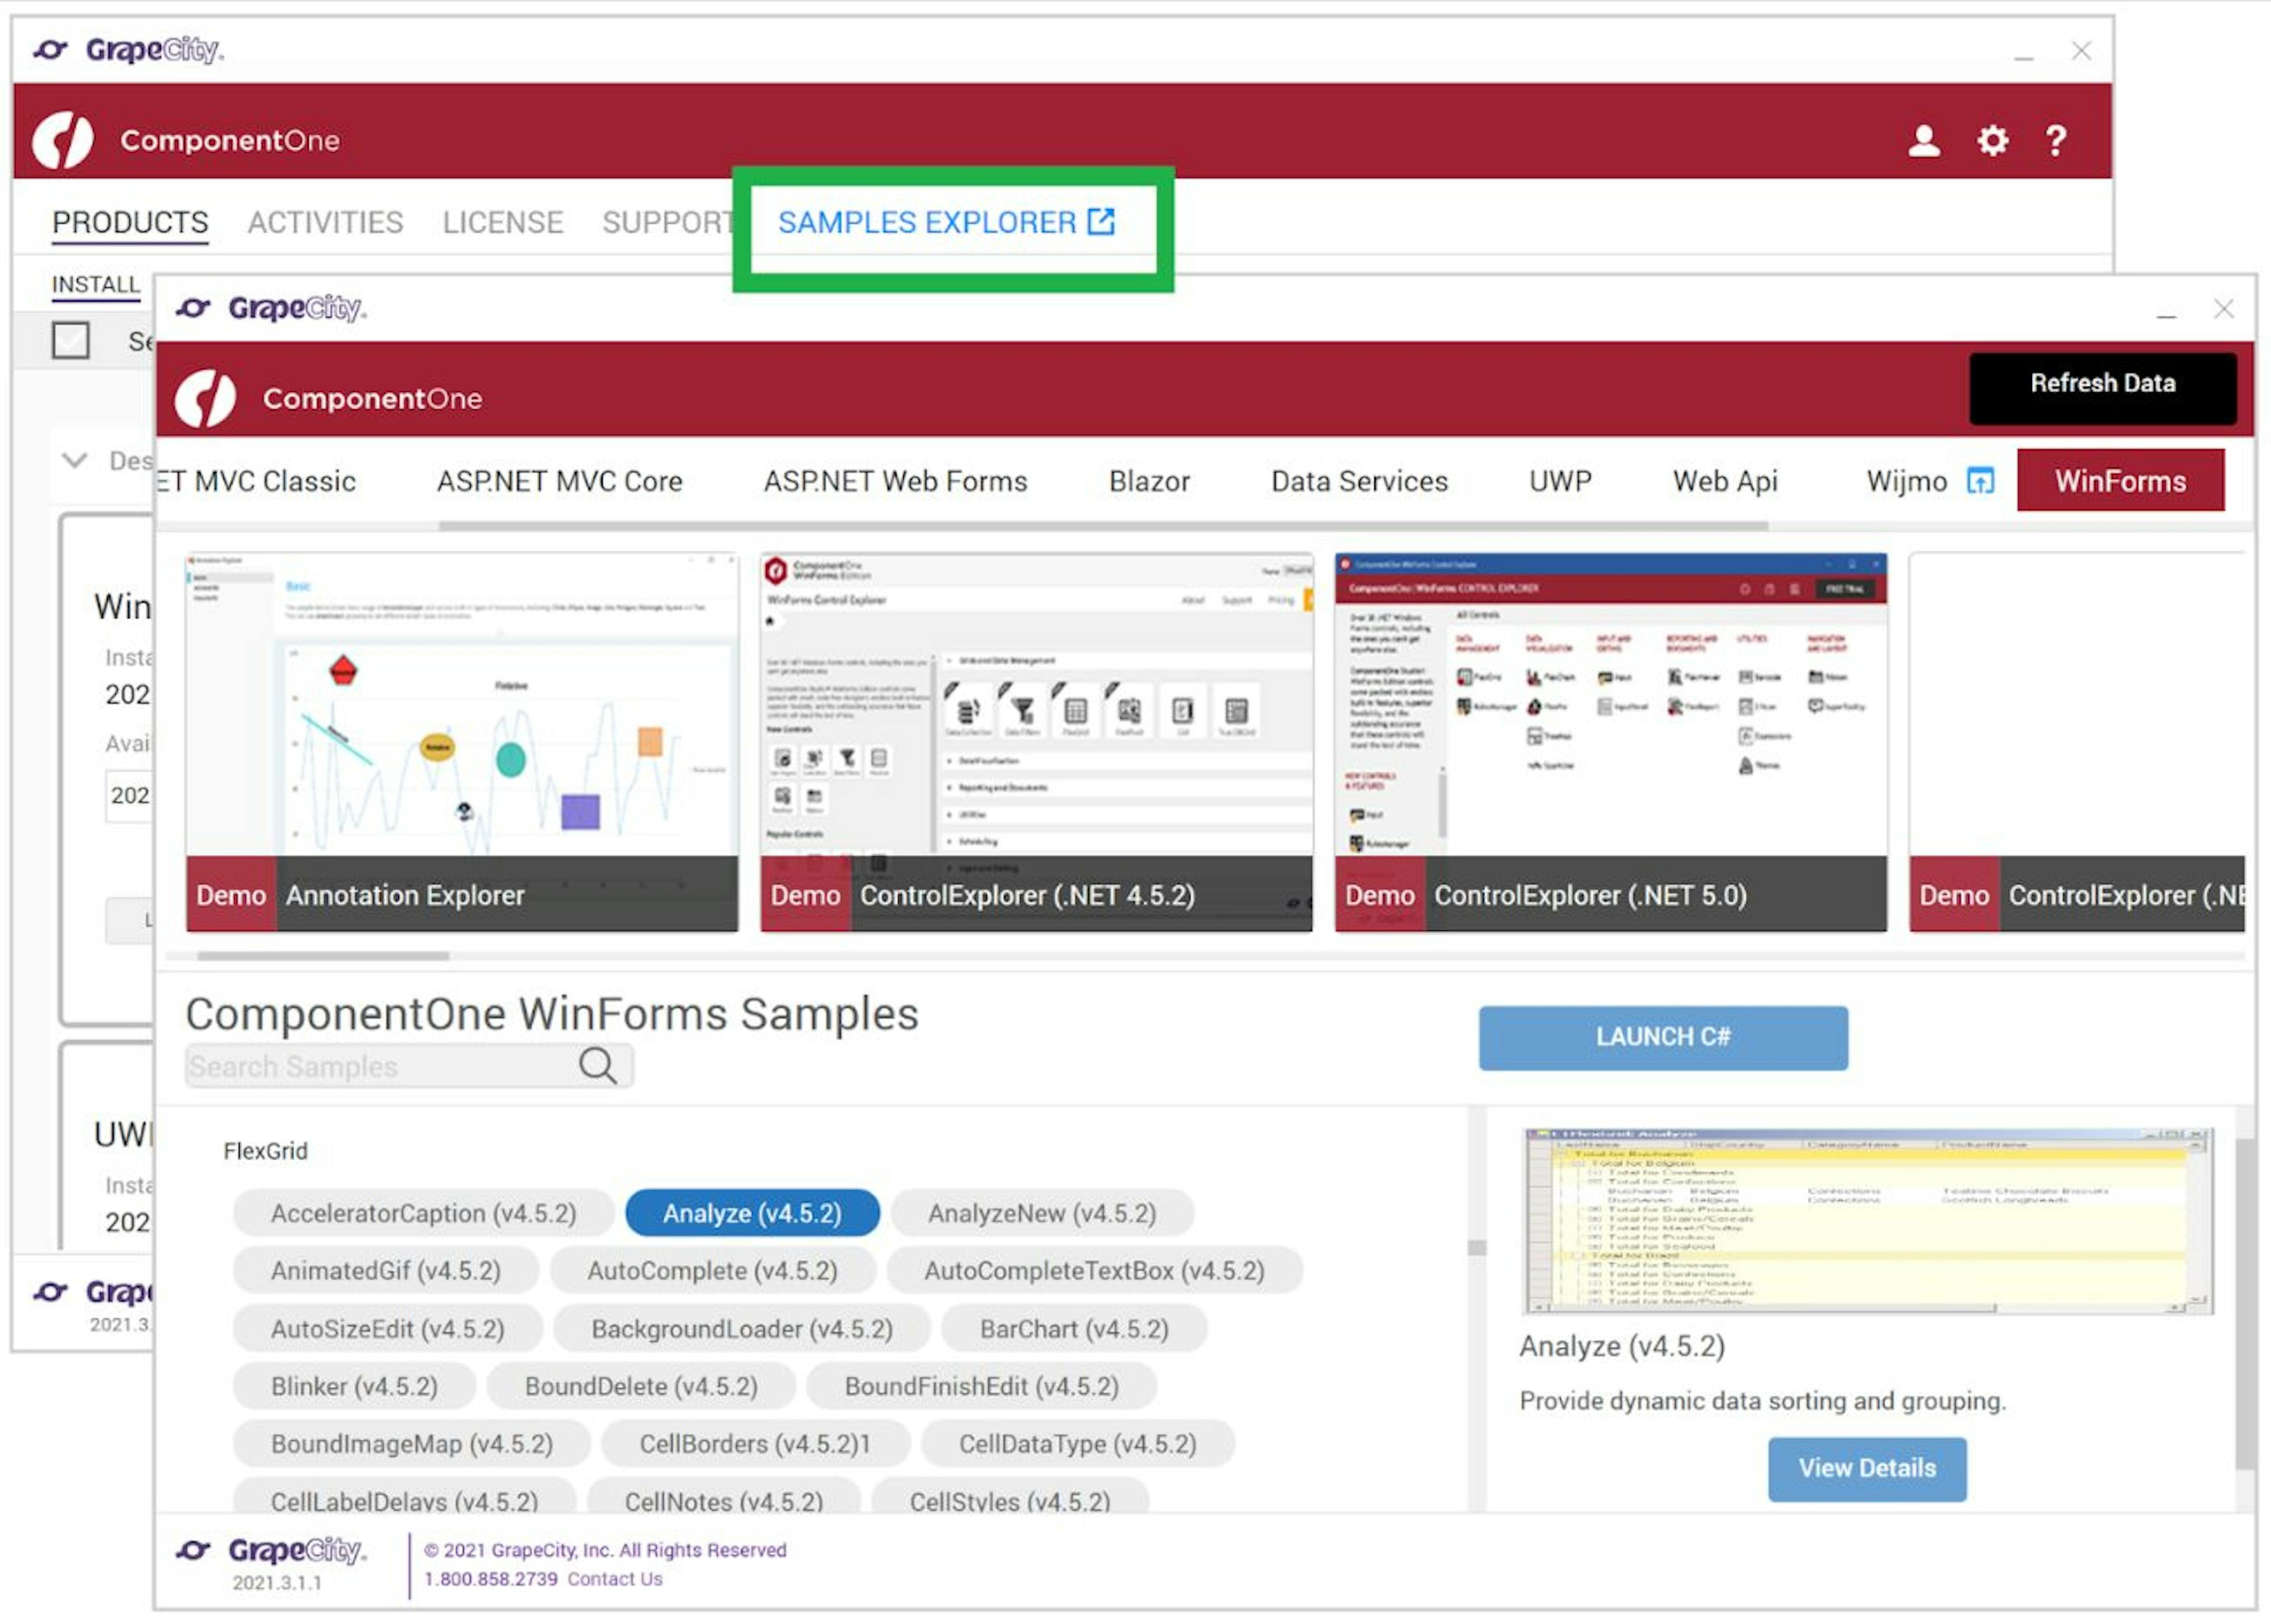The width and height of the screenshot is (2271, 1624).
Task: Open the settings gear icon
Action: point(1991,140)
